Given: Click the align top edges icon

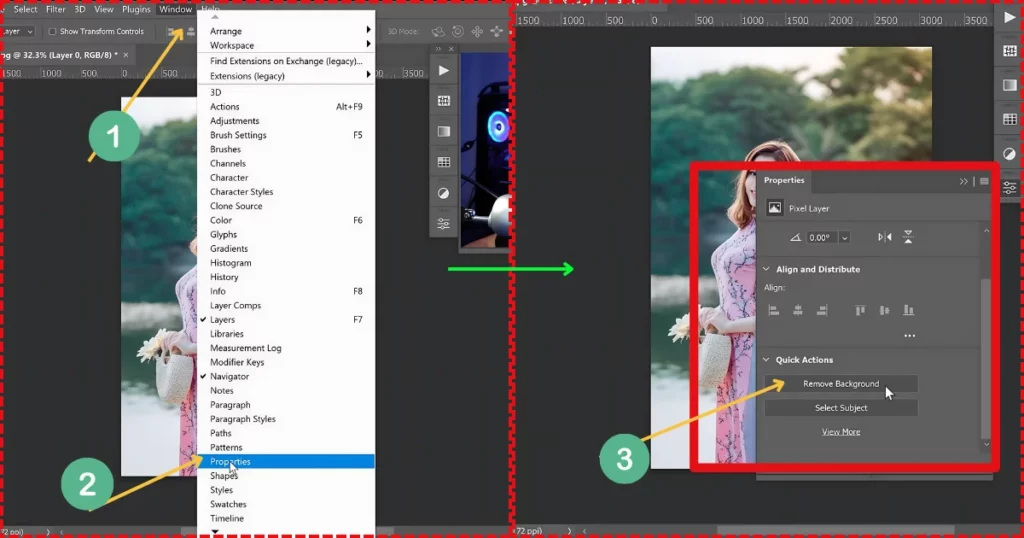Looking at the screenshot, I should (860, 311).
